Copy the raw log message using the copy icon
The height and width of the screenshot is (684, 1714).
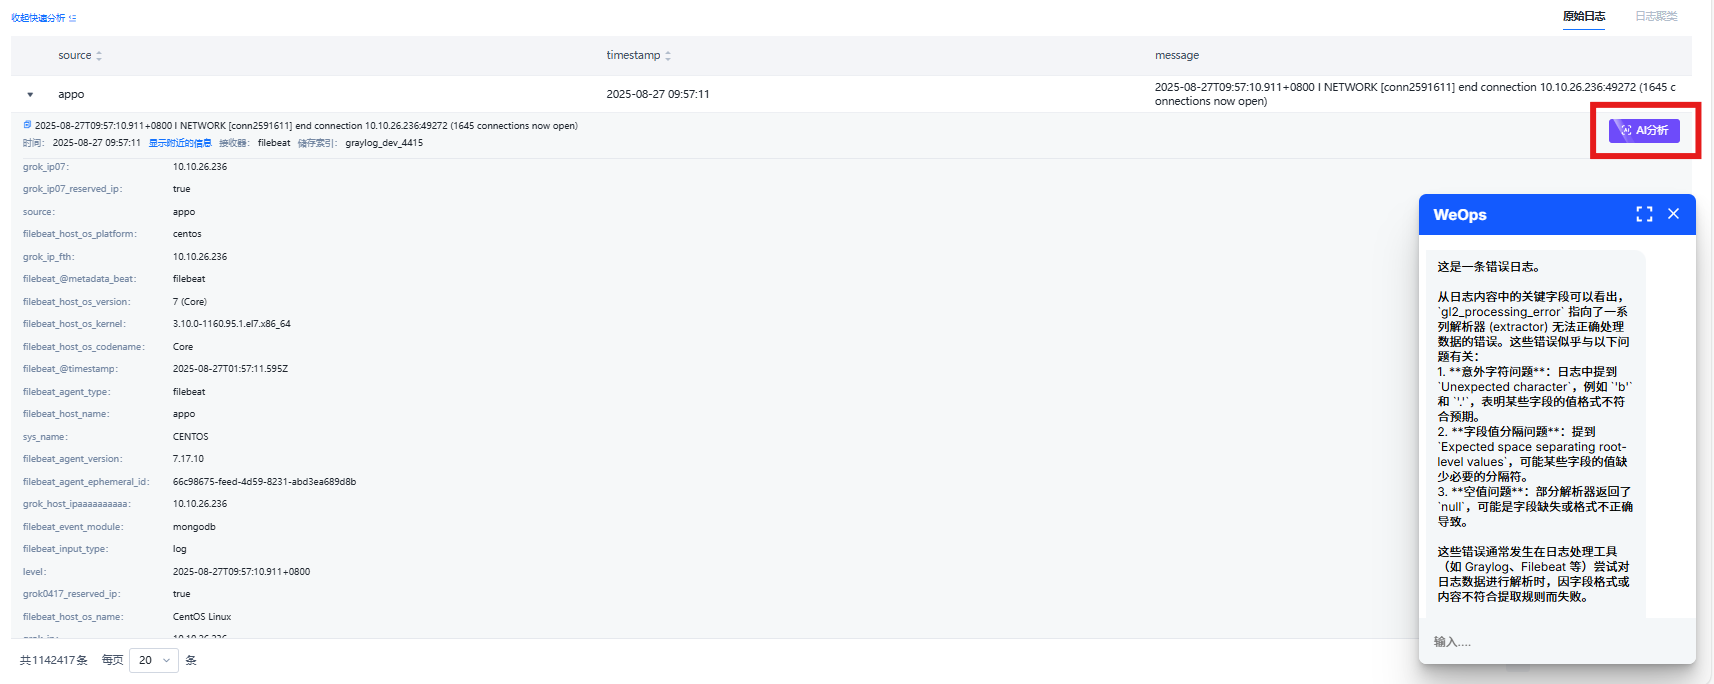pos(27,126)
